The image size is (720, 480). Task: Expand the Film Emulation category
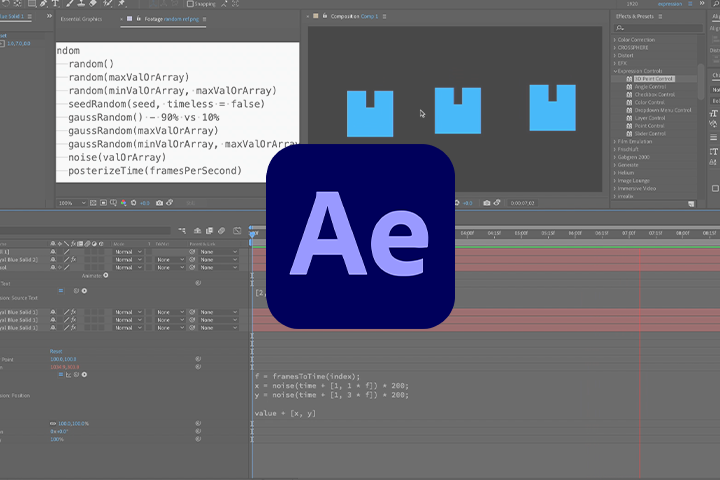coord(615,141)
